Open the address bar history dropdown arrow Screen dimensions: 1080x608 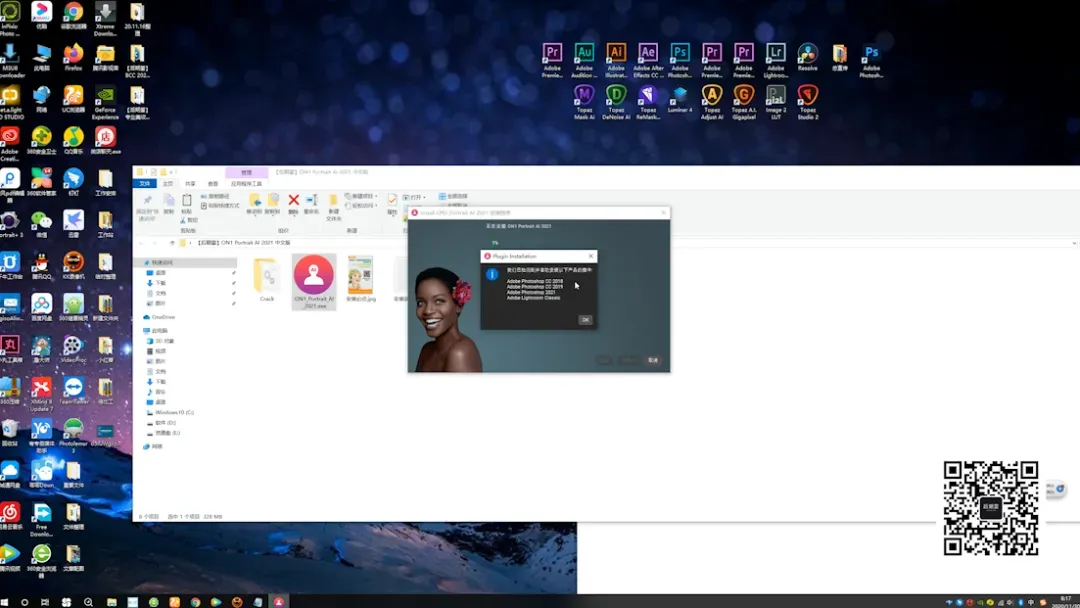[1074, 243]
